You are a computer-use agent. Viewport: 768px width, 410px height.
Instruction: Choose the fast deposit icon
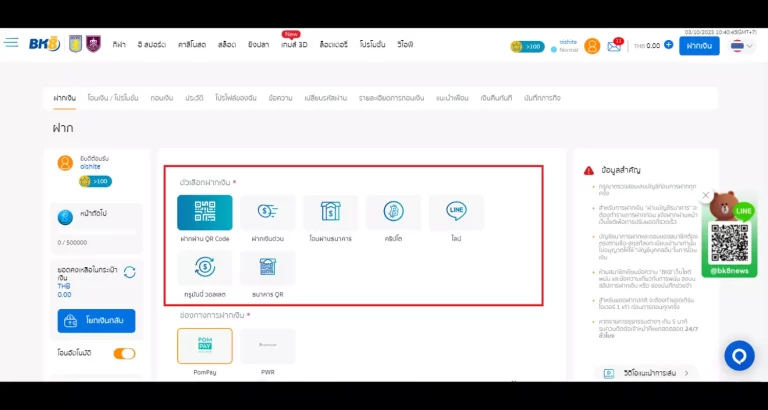pyautogui.click(x=267, y=212)
